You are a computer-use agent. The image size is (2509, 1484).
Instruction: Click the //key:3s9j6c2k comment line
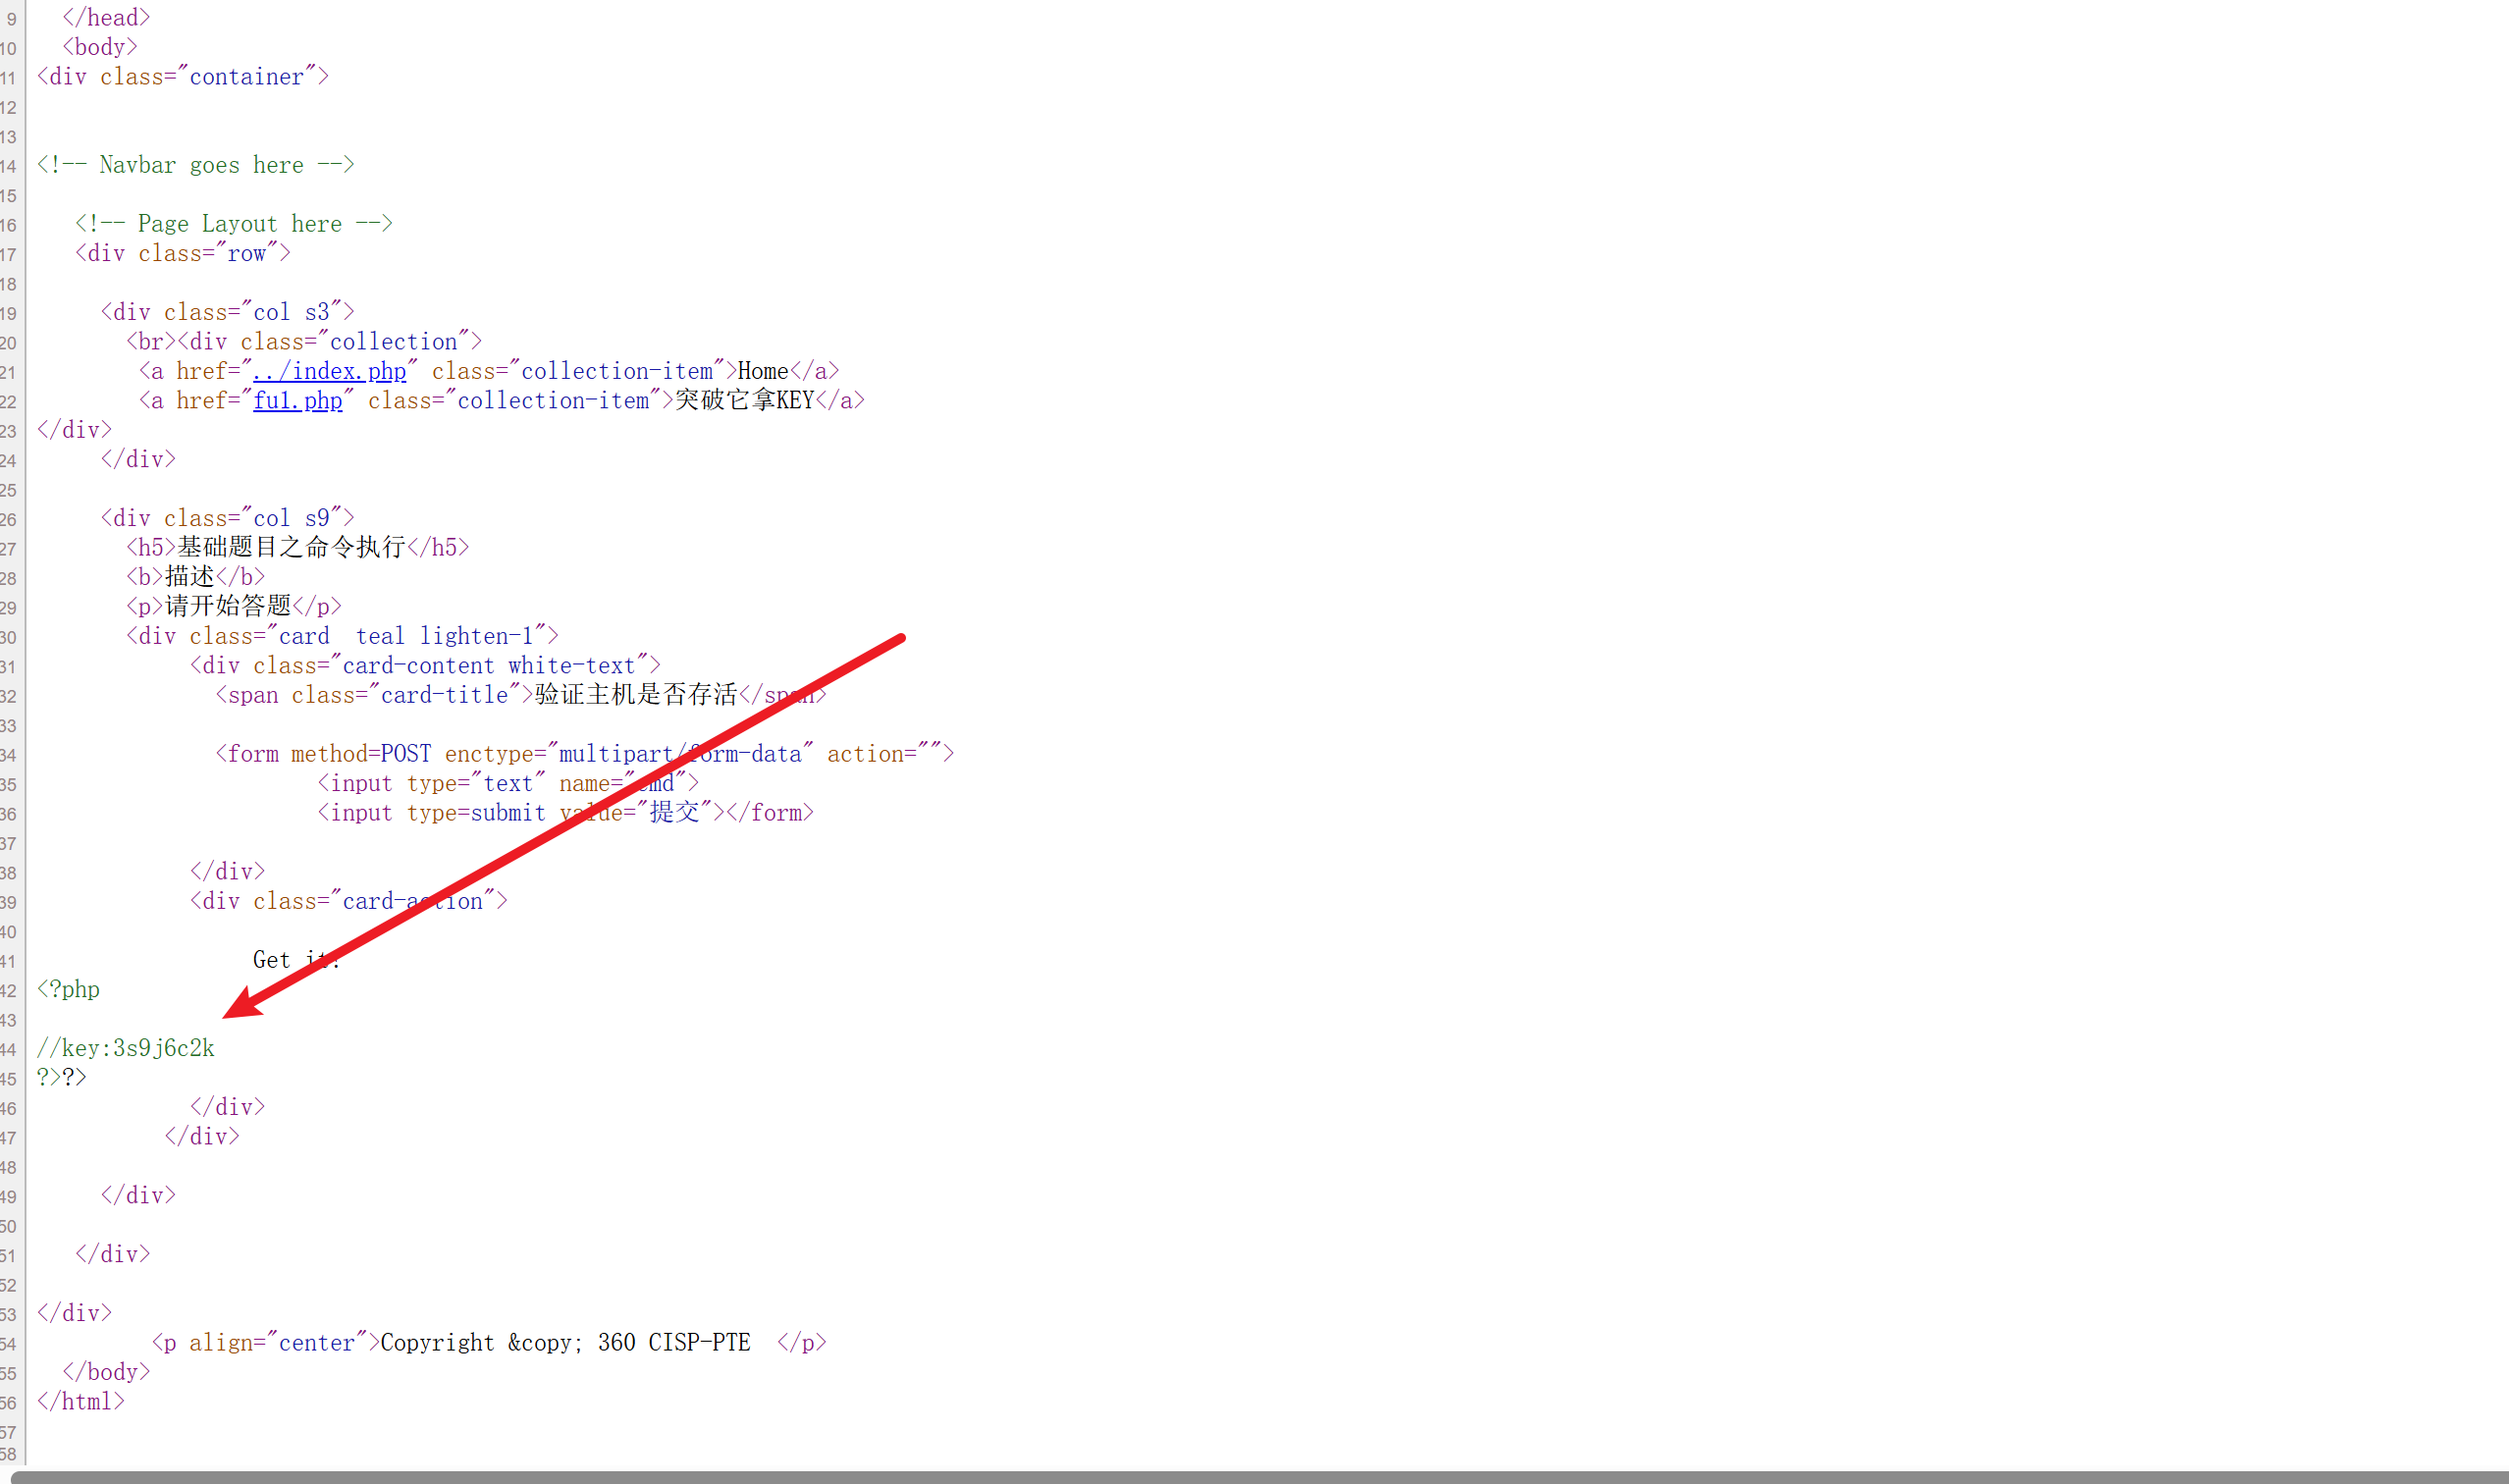[x=126, y=1048]
